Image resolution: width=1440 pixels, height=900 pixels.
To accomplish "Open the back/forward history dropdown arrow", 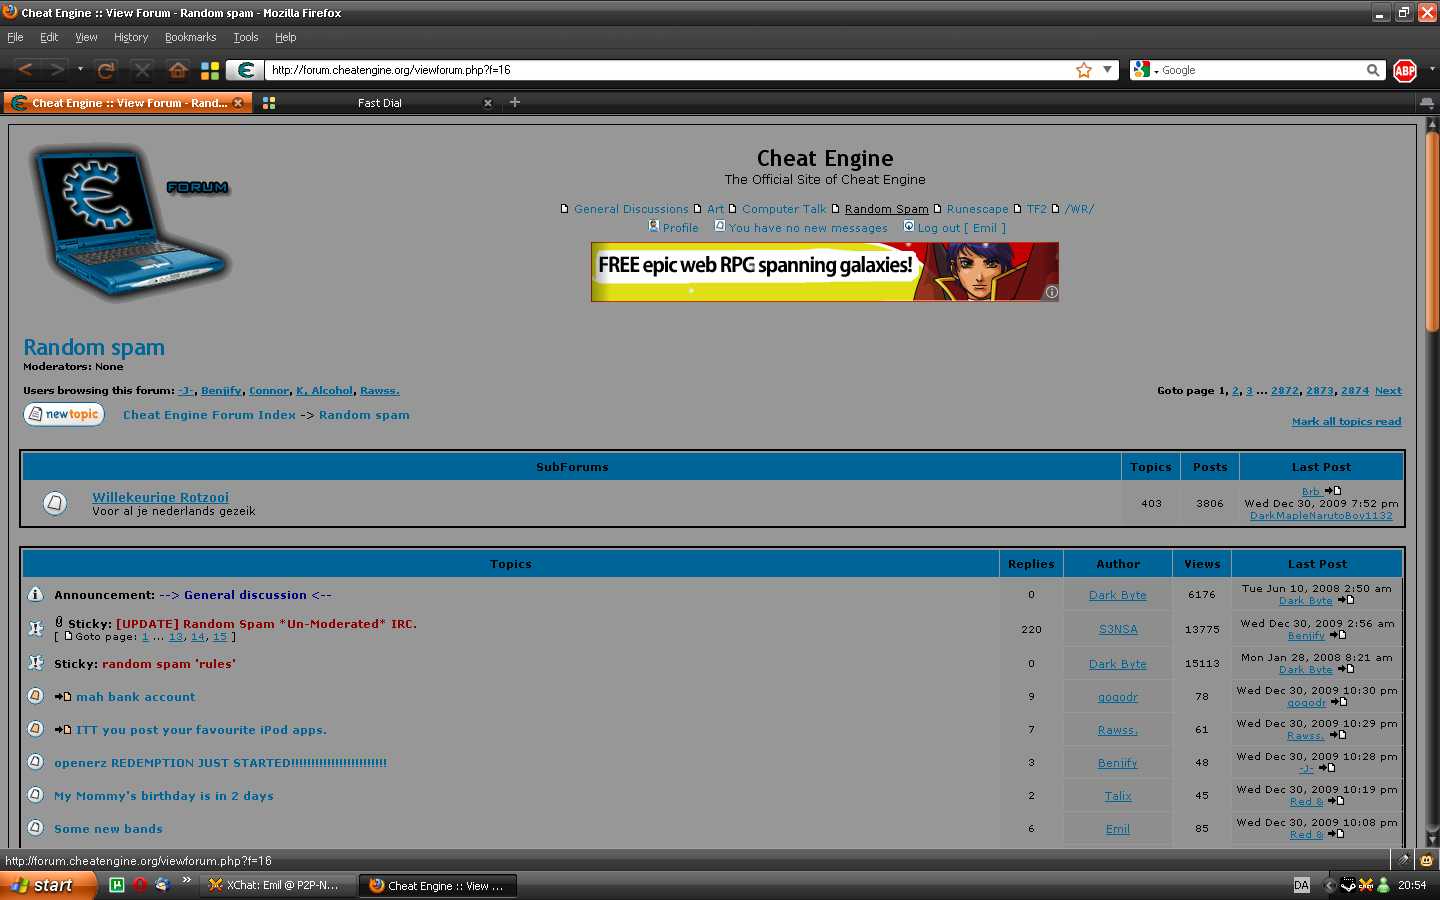I will pyautogui.click(x=80, y=70).
